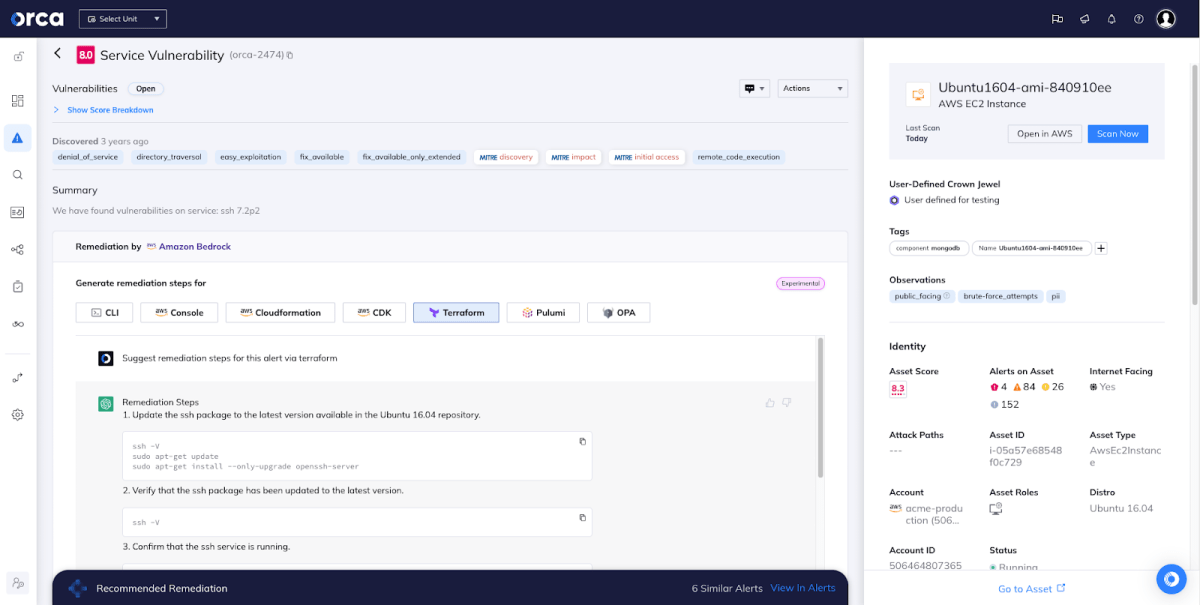Click the MITRE discovery tag
Screen dimensions: 1200x605
click(x=506, y=157)
